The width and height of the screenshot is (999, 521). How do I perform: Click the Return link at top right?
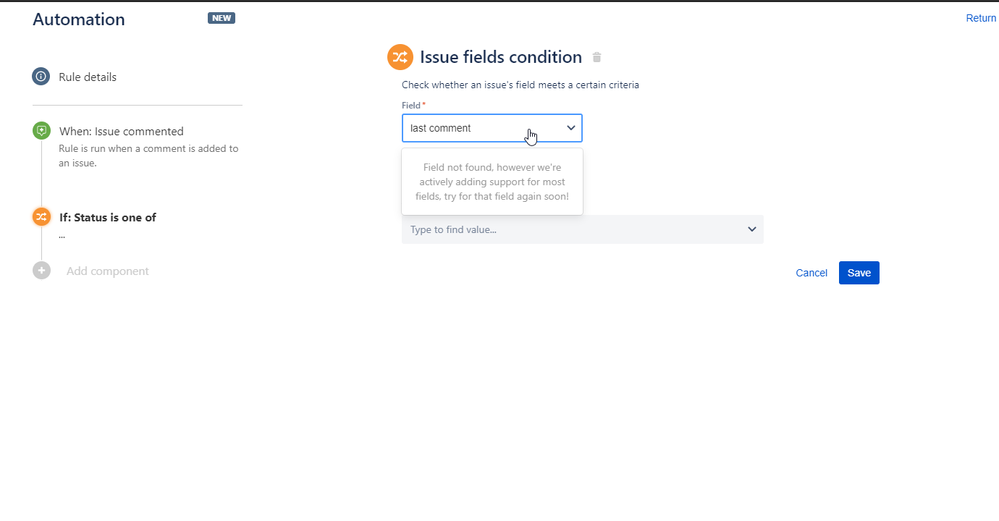point(981,18)
